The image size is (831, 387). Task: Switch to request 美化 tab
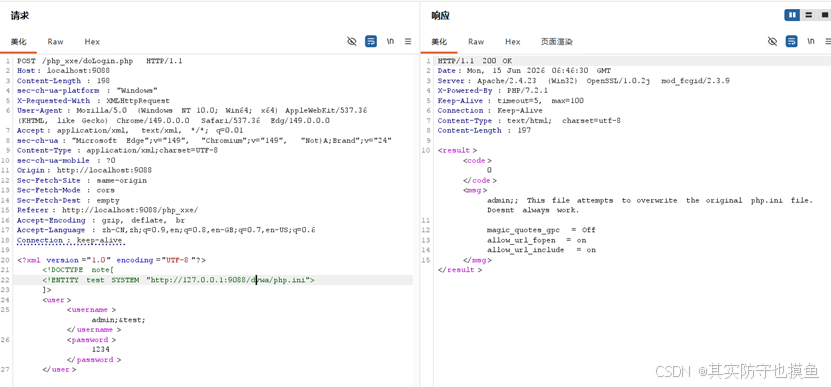point(19,42)
